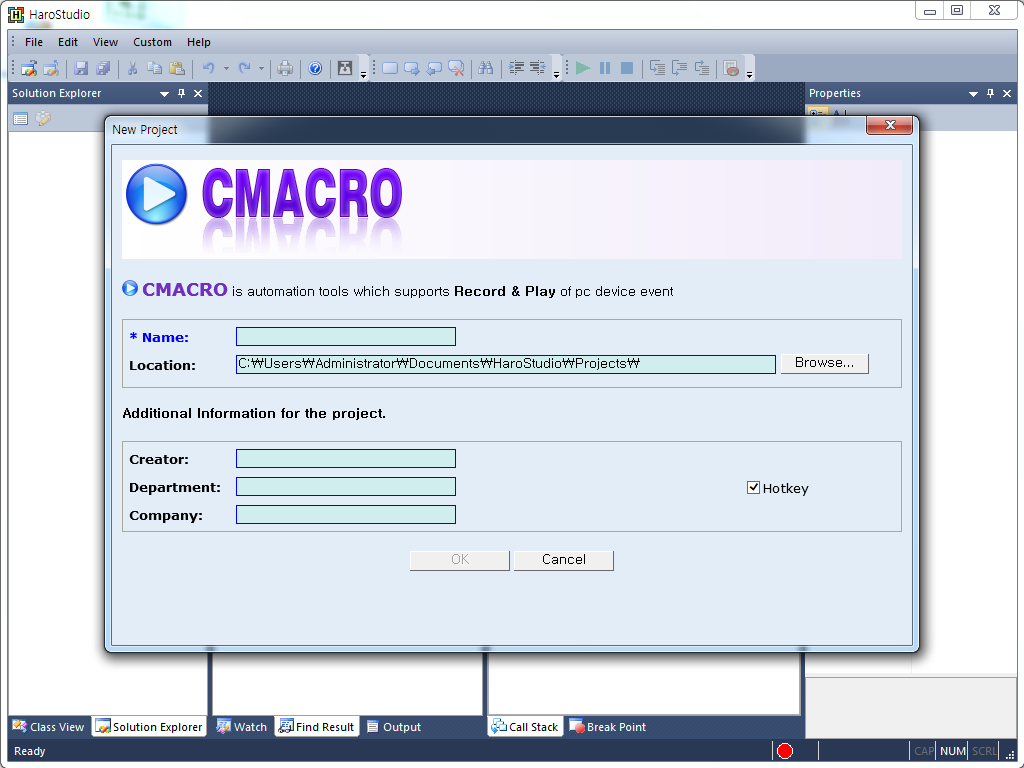Viewport: 1024px width, 768px height.
Task: Click the Step Over debug icon
Action: point(679,68)
